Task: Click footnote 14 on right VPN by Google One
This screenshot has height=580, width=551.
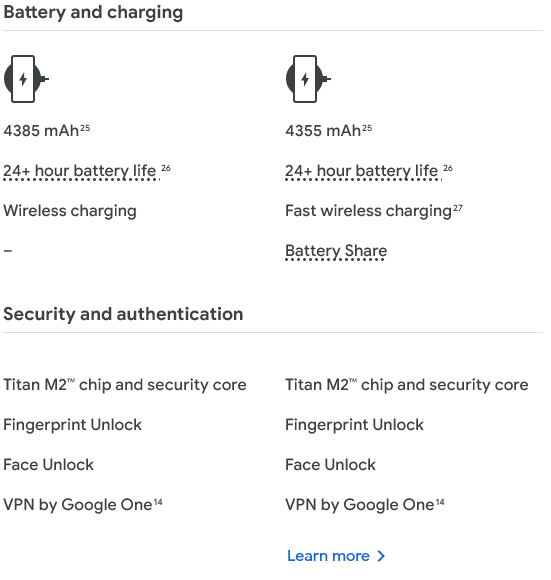Action: (x=440, y=502)
